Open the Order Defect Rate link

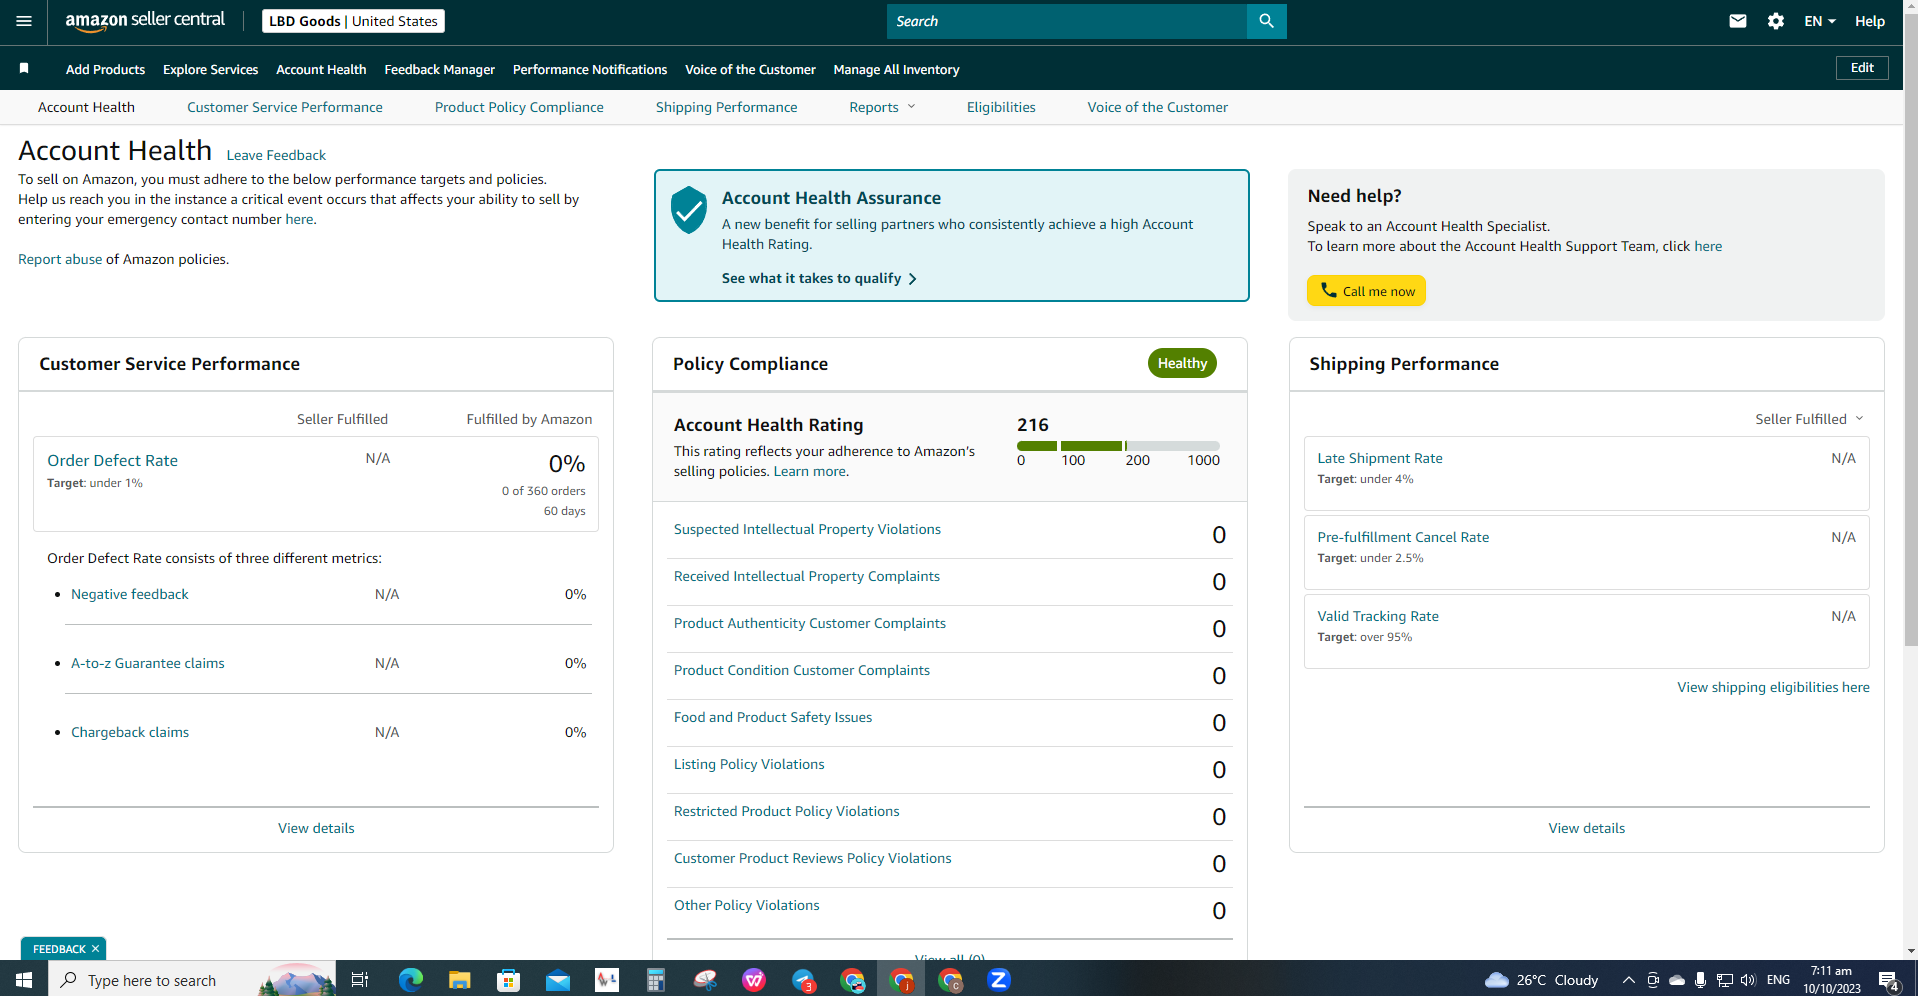pyautogui.click(x=112, y=460)
